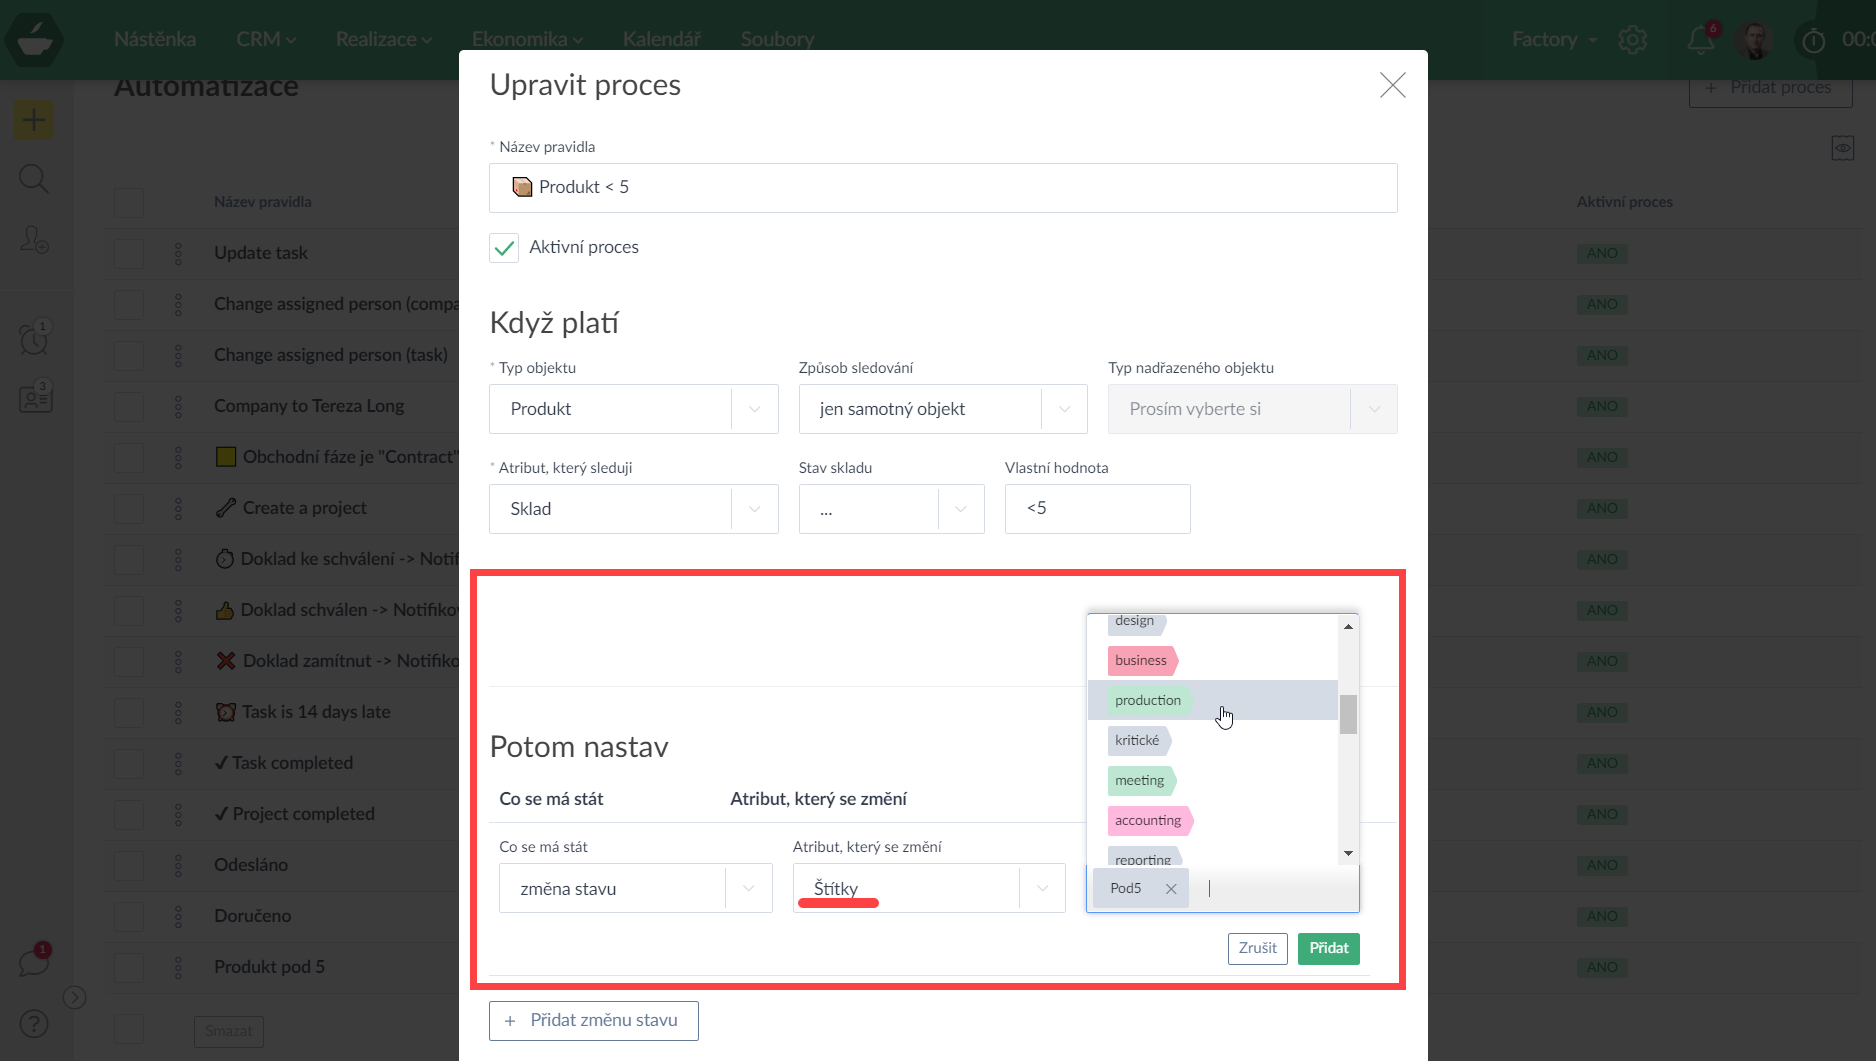Expand the Typ objektu dropdown showing Produkt
1876x1061 pixels.
pyautogui.click(x=633, y=409)
